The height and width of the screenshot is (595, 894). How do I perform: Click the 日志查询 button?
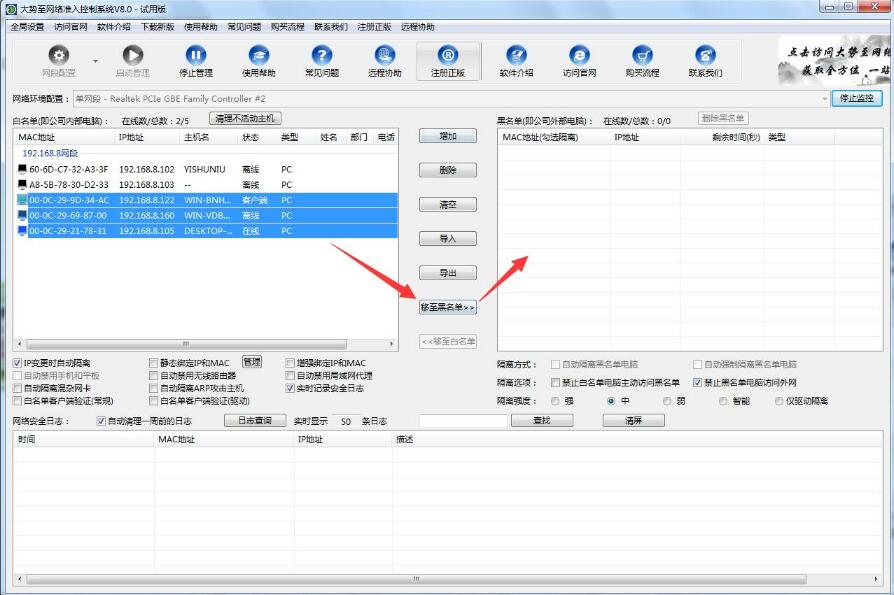click(255, 421)
